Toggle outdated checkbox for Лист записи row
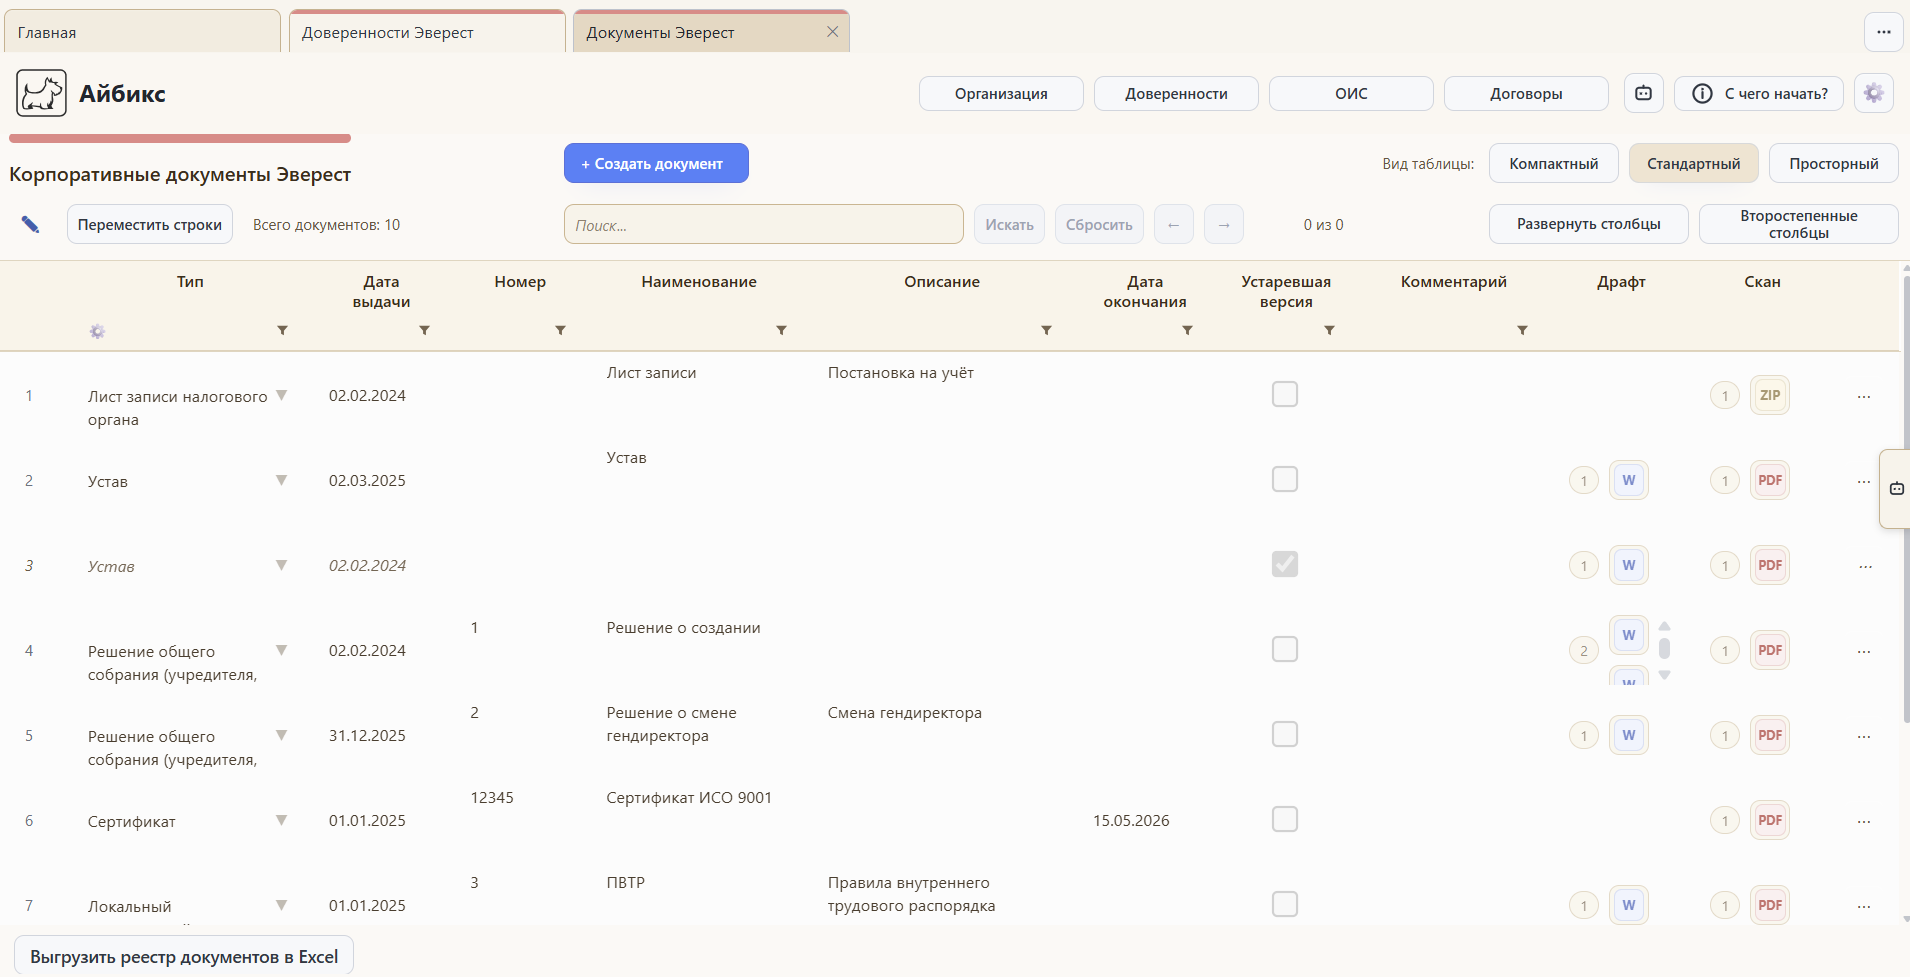1910x977 pixels. click(x=1285, y=394)
